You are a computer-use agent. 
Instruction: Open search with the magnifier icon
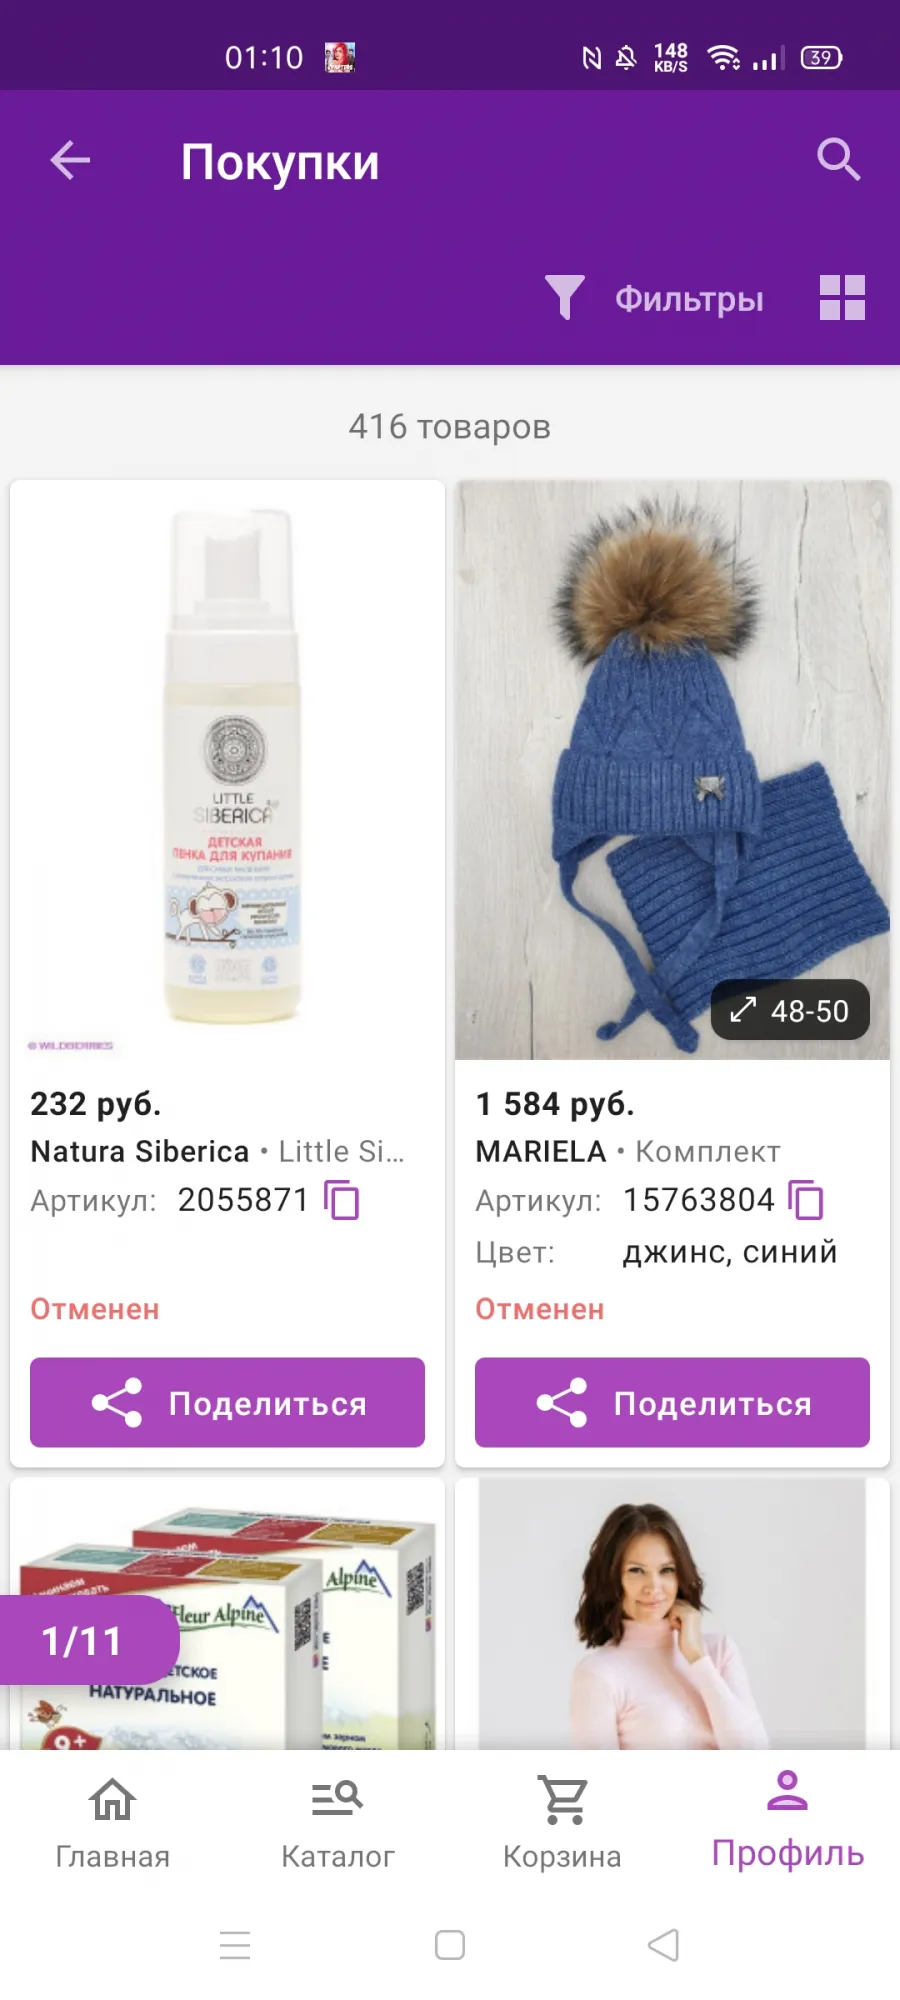(x=838, y=160)
